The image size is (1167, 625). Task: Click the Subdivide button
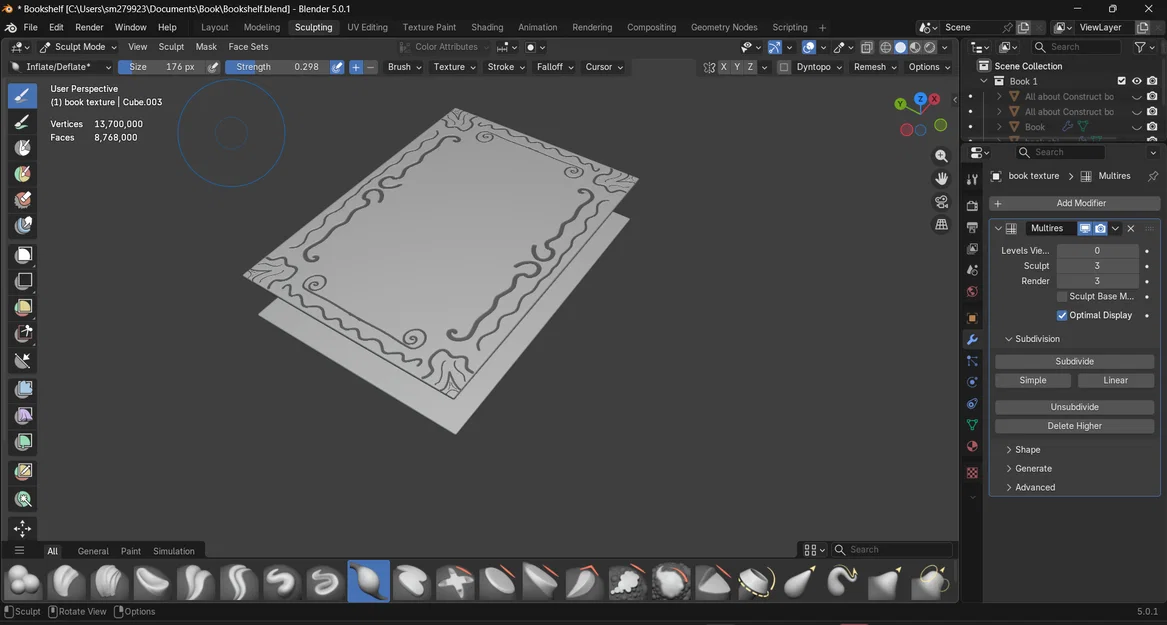click(x=1074, y=361)
